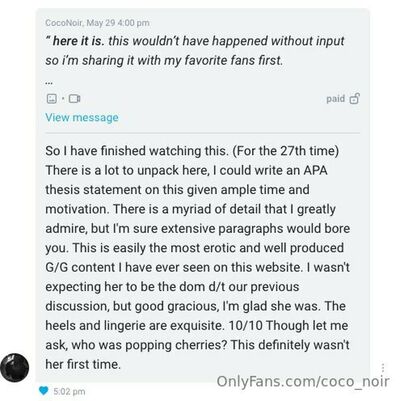Screen dimensions: 400x401
Task: Click the May 29 4:00 pm timestamp
Action: click(118, 23)
